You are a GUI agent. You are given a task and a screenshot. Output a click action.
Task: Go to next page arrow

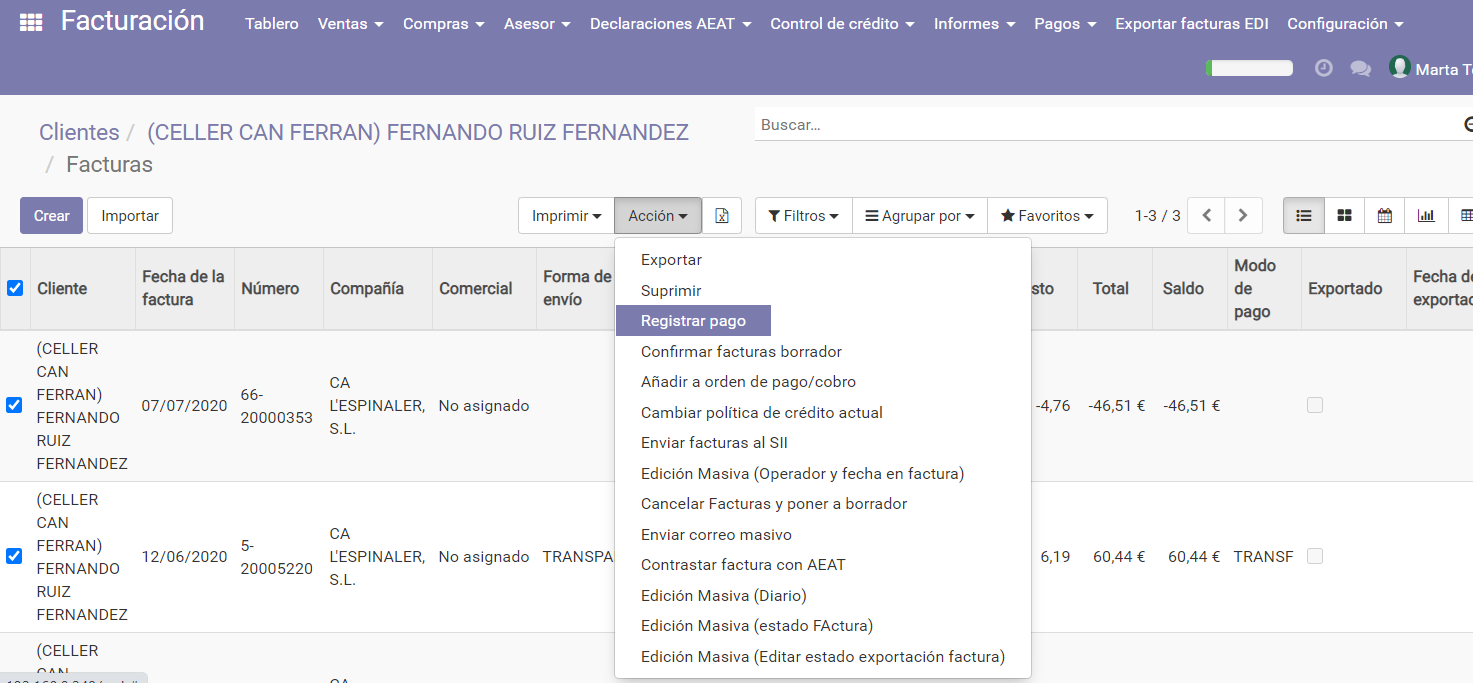pos(1243,216)
